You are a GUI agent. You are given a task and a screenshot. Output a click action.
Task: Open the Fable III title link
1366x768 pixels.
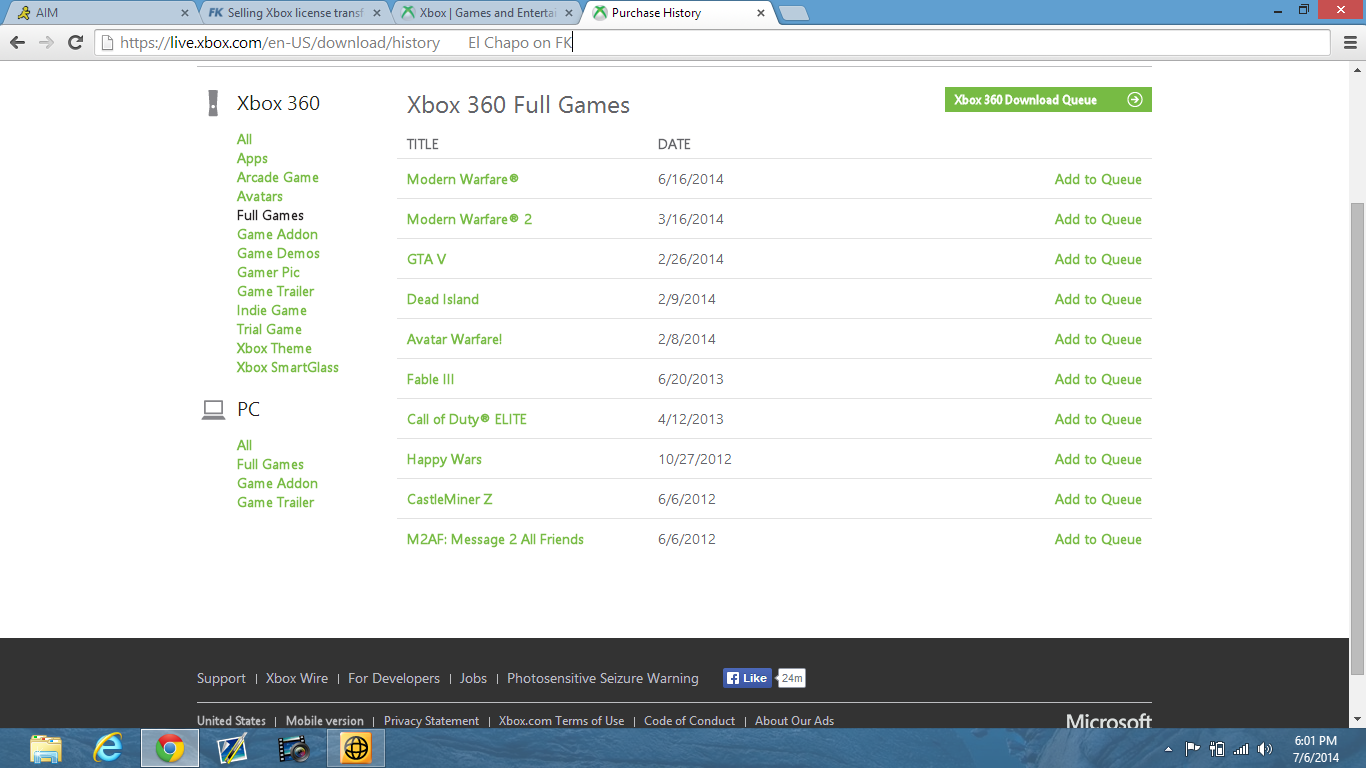pyautogui.click(x=430, y=379)
